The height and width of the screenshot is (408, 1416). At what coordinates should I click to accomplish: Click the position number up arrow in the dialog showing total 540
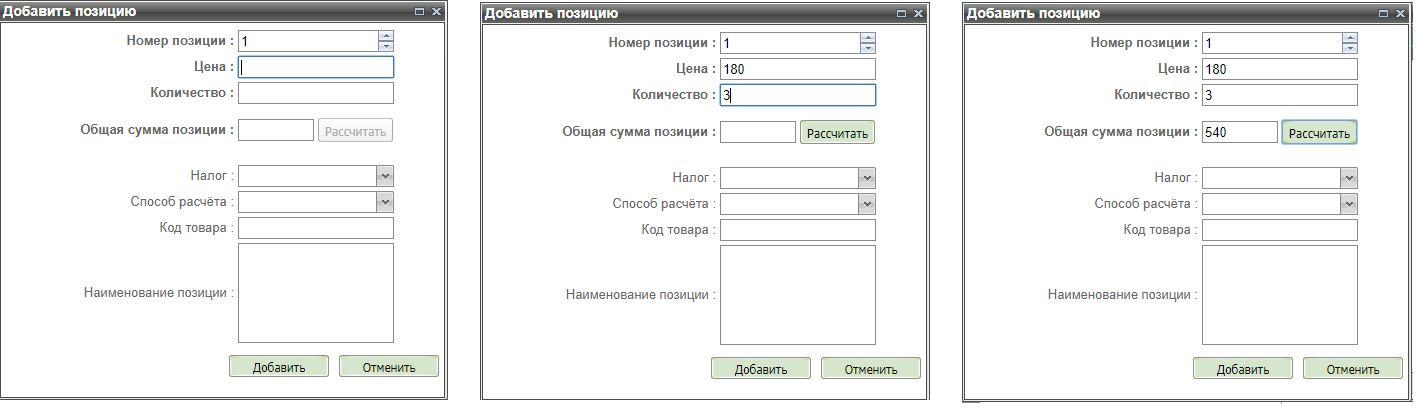(x=1350, y=37)
